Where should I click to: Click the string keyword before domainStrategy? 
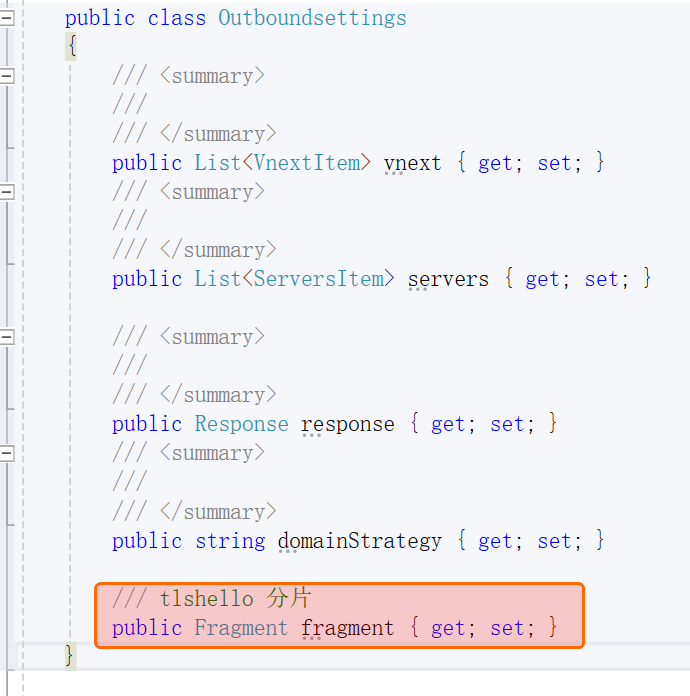[230, 541]
